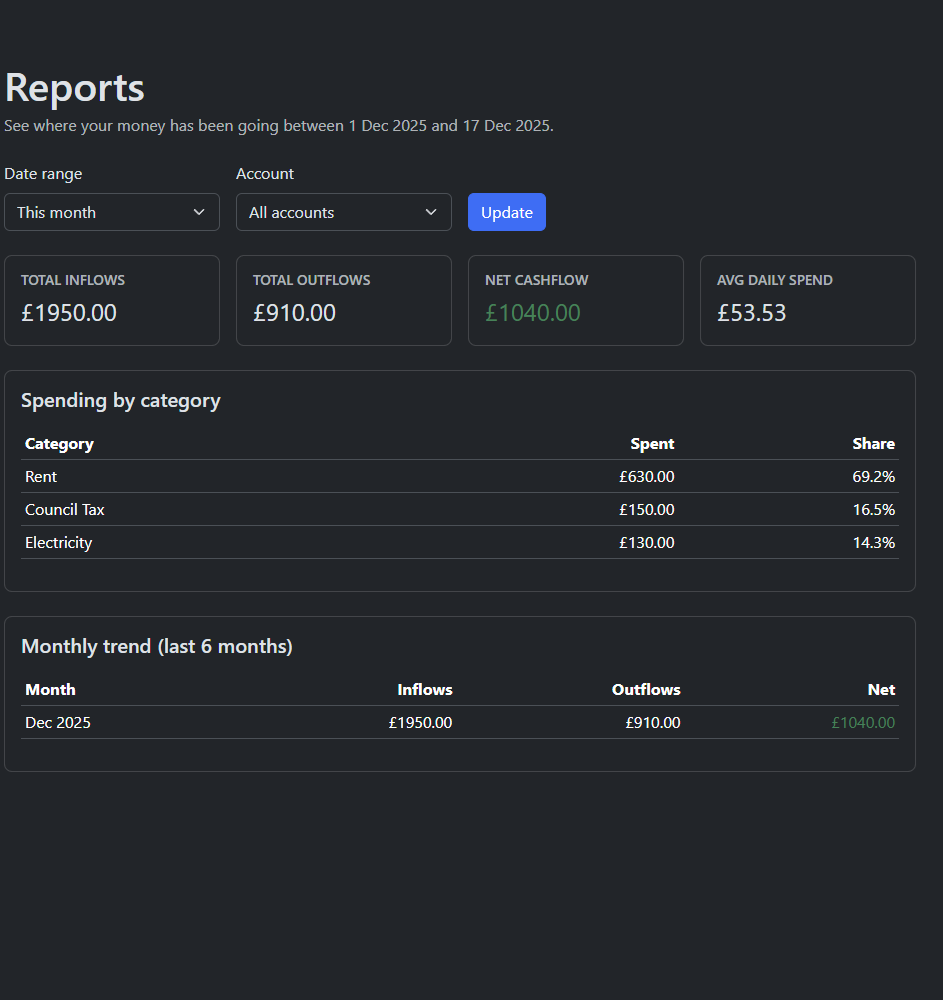The image size is (943, 1000).
Task: Sort by the Category column header
Action: click(59, 443)
